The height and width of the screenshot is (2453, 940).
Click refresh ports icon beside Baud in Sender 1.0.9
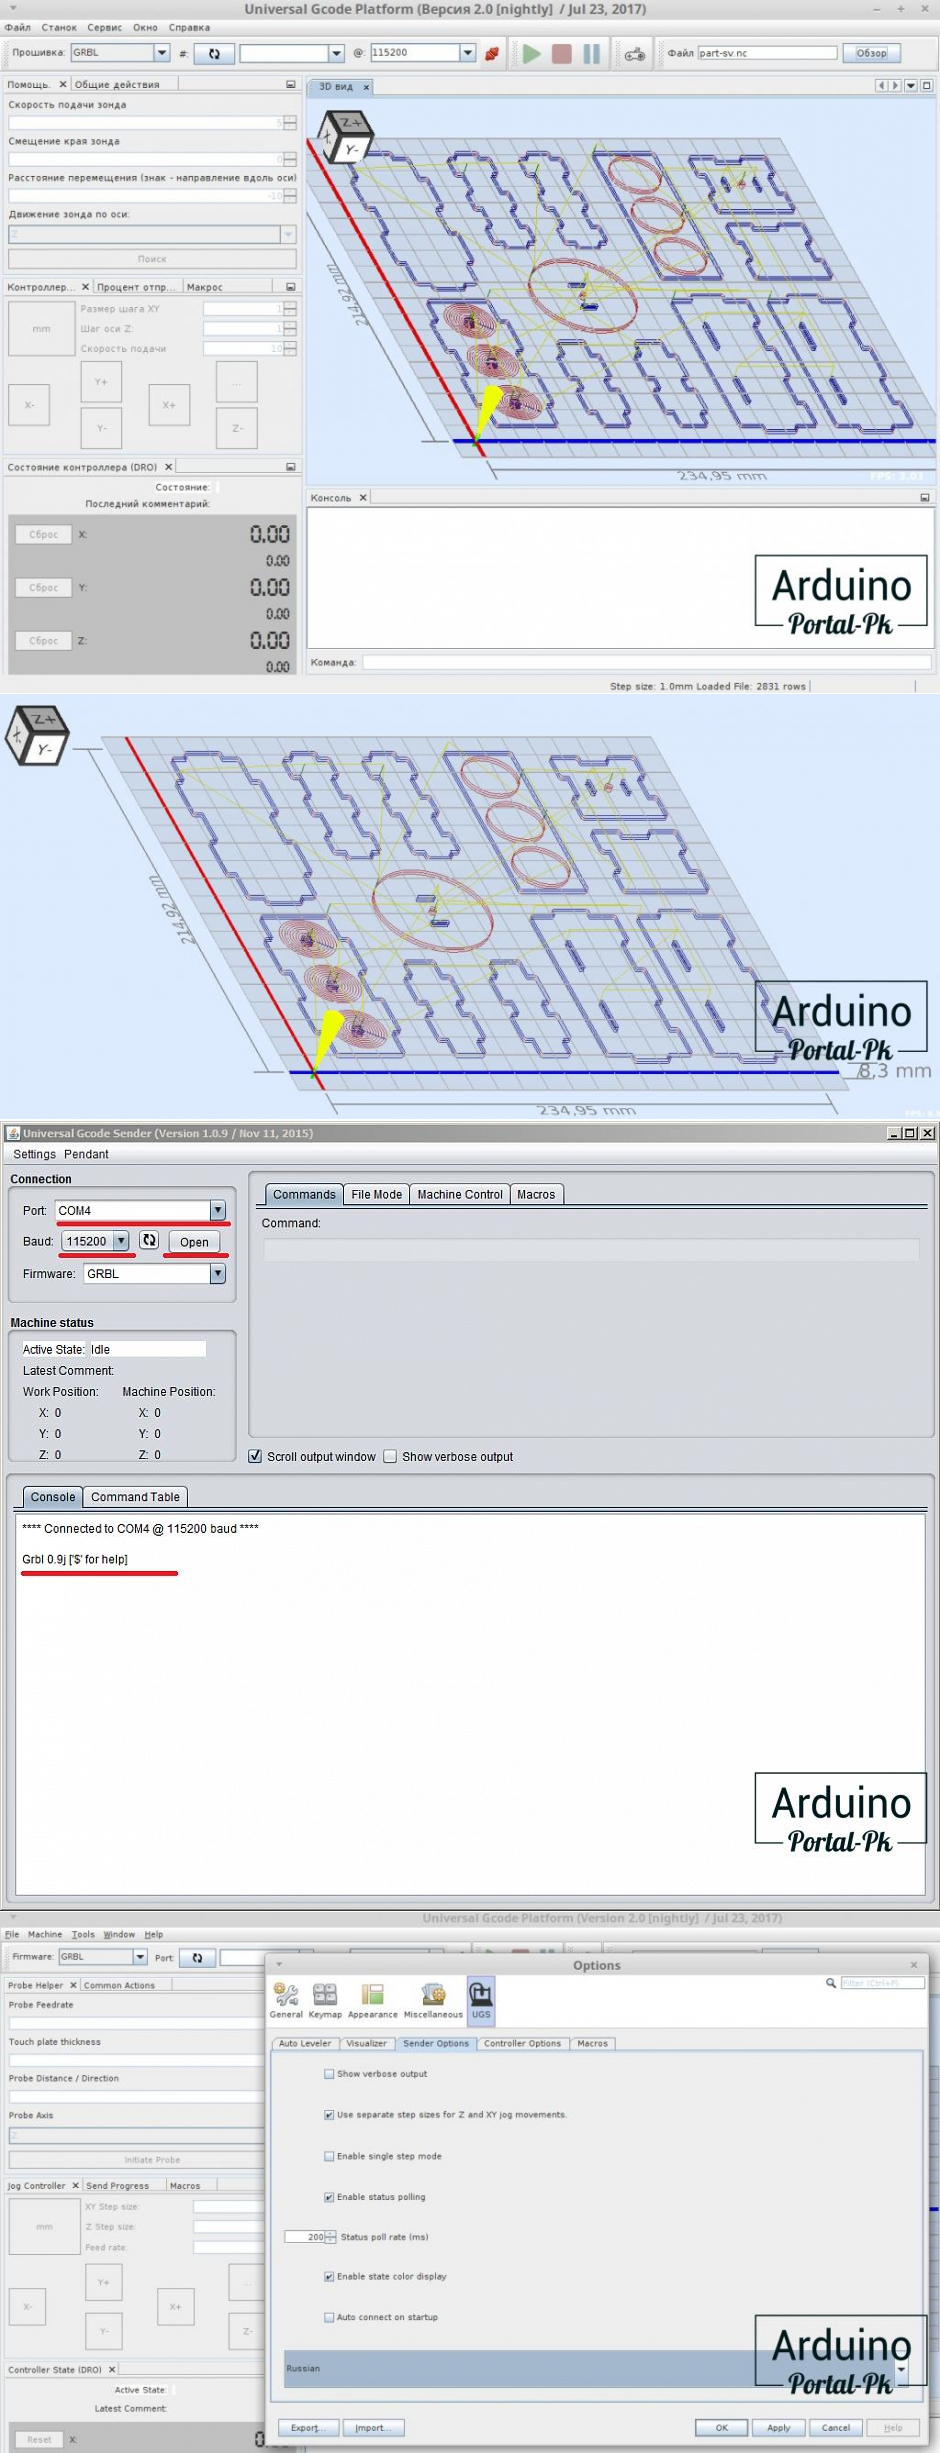click(x=149, y=1240)
